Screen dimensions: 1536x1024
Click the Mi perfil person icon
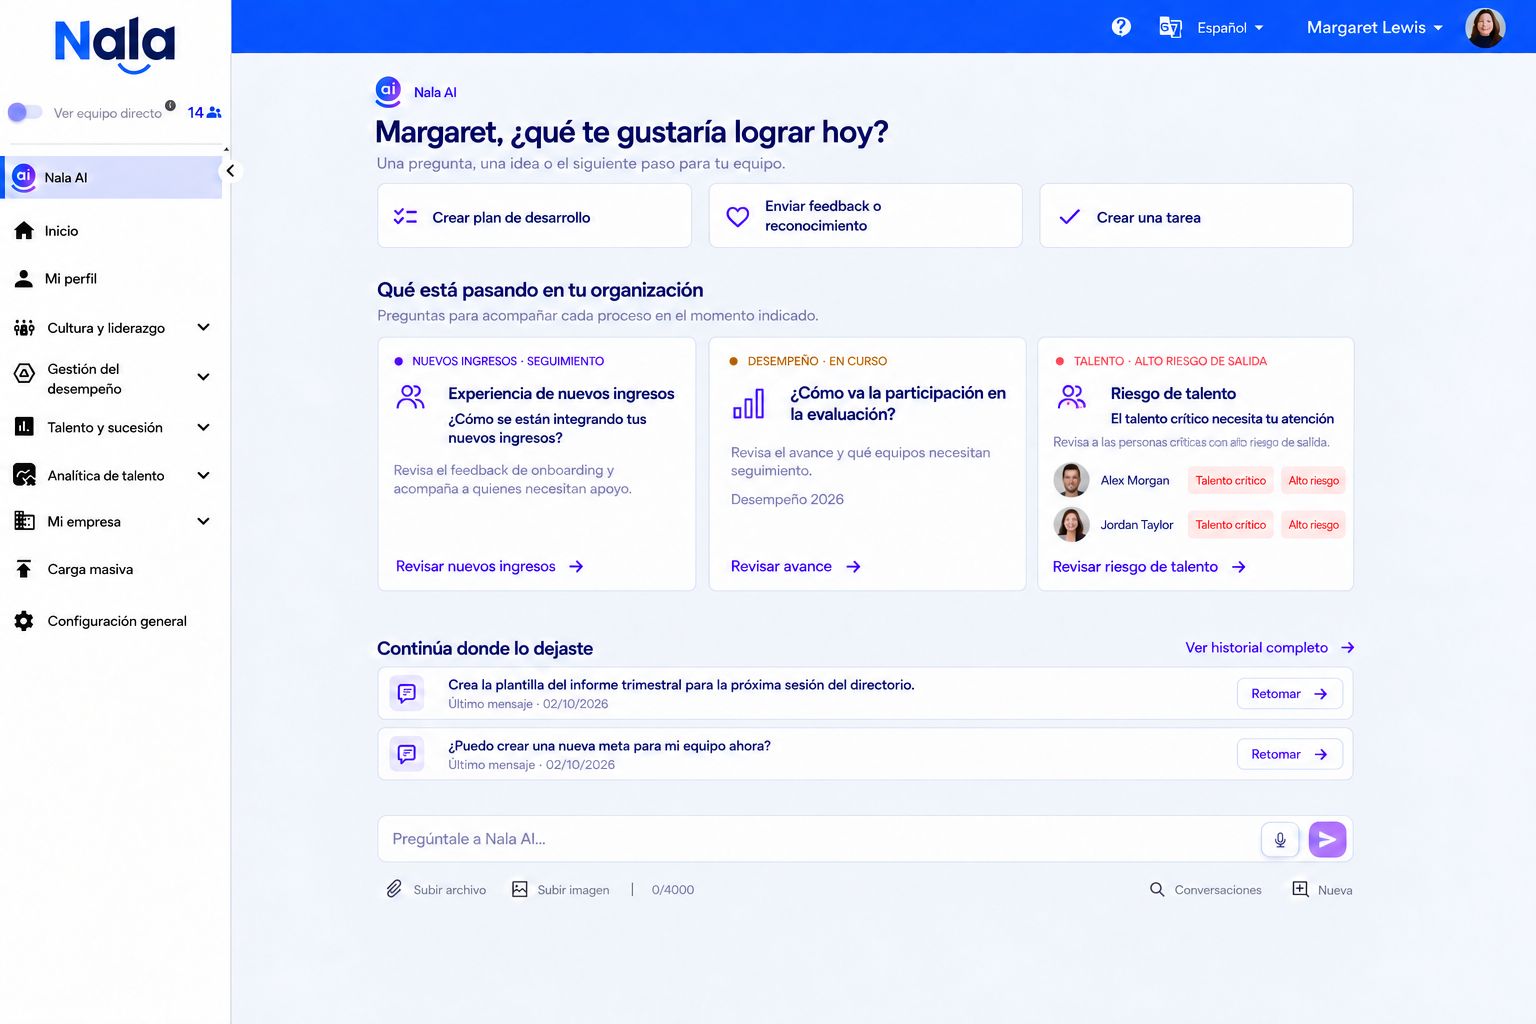(24, 278)
